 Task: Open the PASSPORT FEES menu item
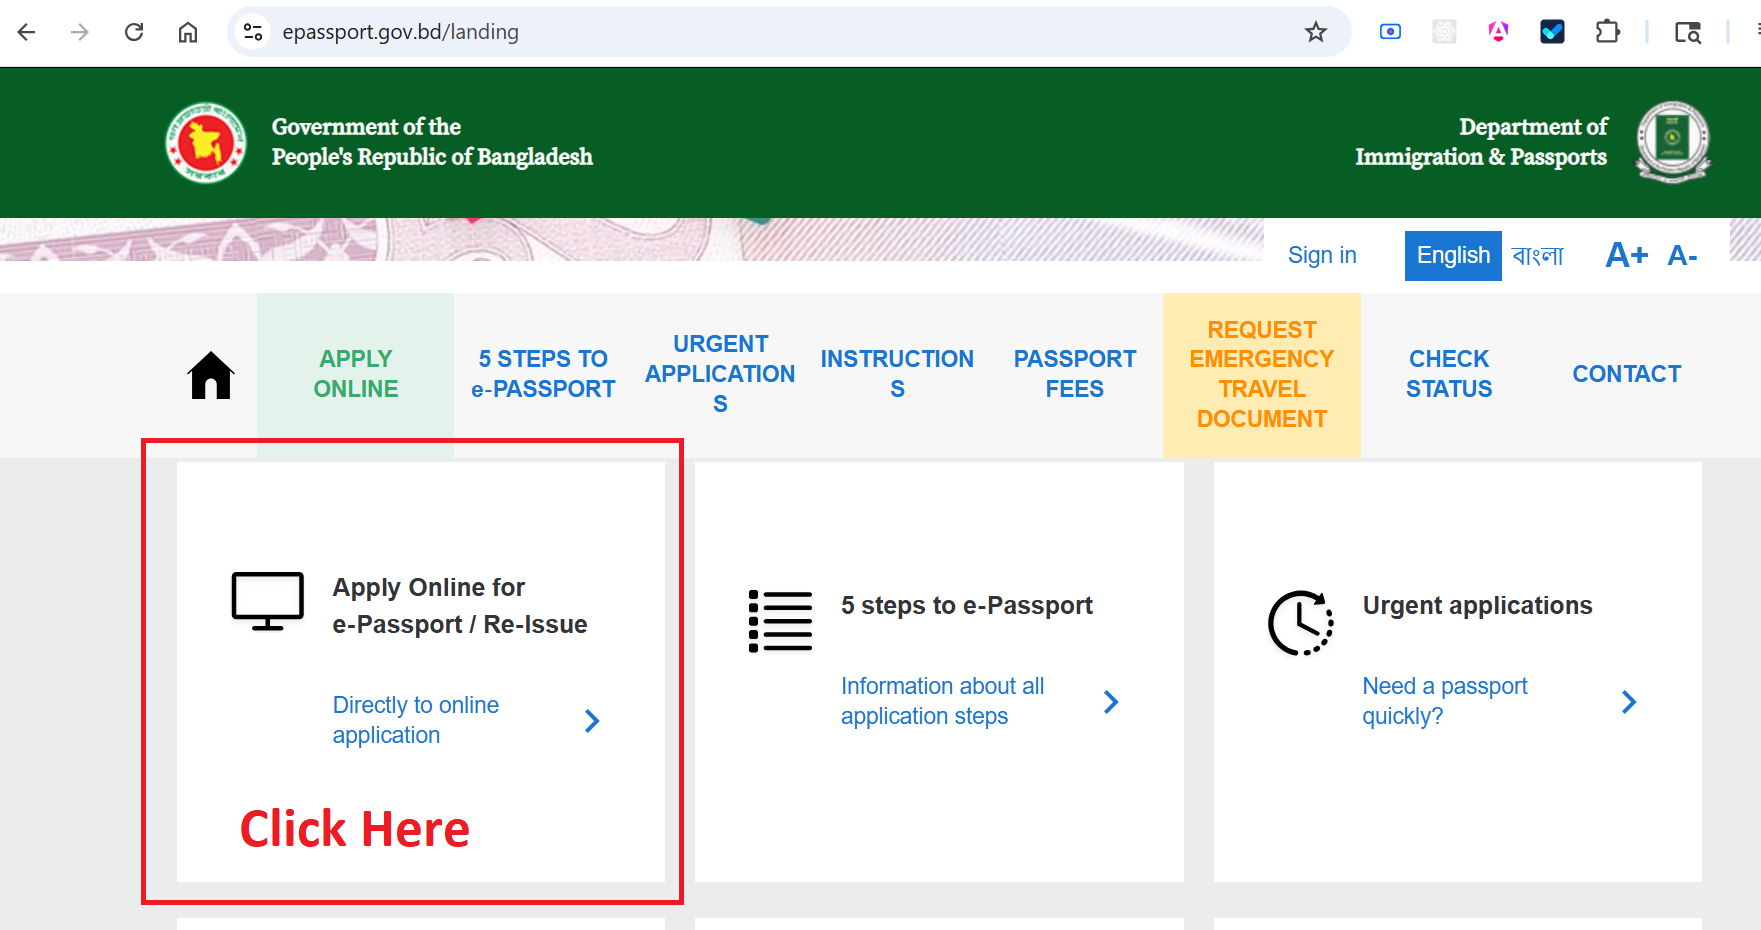pyautogui.click(x=1075, y=374)
